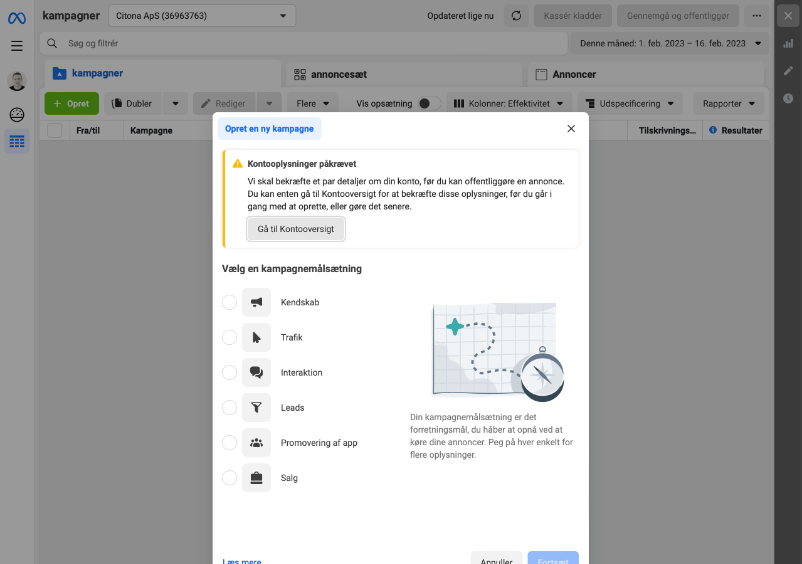Click the refresh icon beside Opdateret lige nu

[x=516, y=16]
